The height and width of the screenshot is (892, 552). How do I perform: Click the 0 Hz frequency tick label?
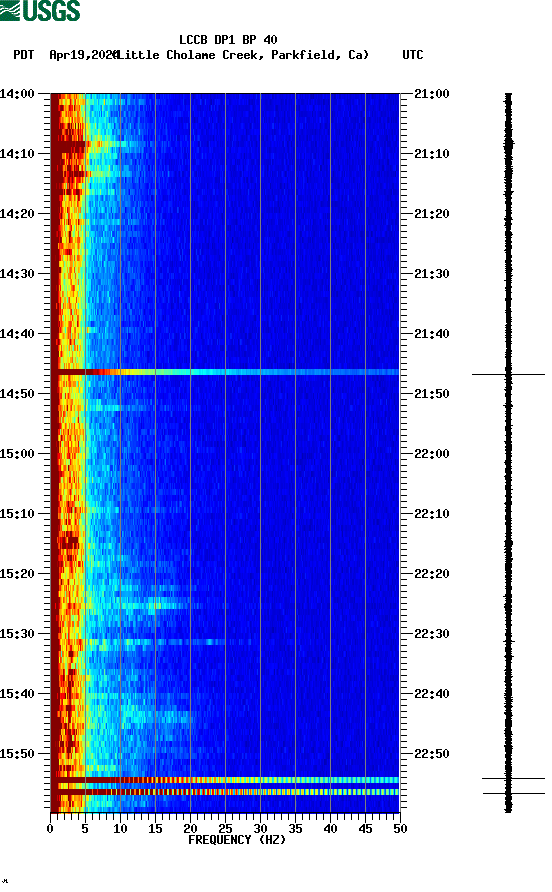pyautogui.click(x=50, y=829)
